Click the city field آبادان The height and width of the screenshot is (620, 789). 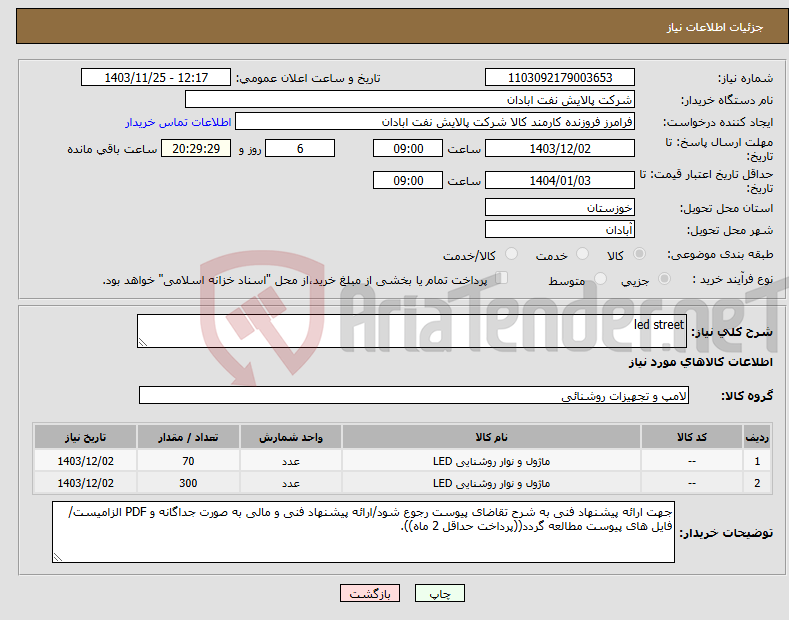tap(560, 229)
